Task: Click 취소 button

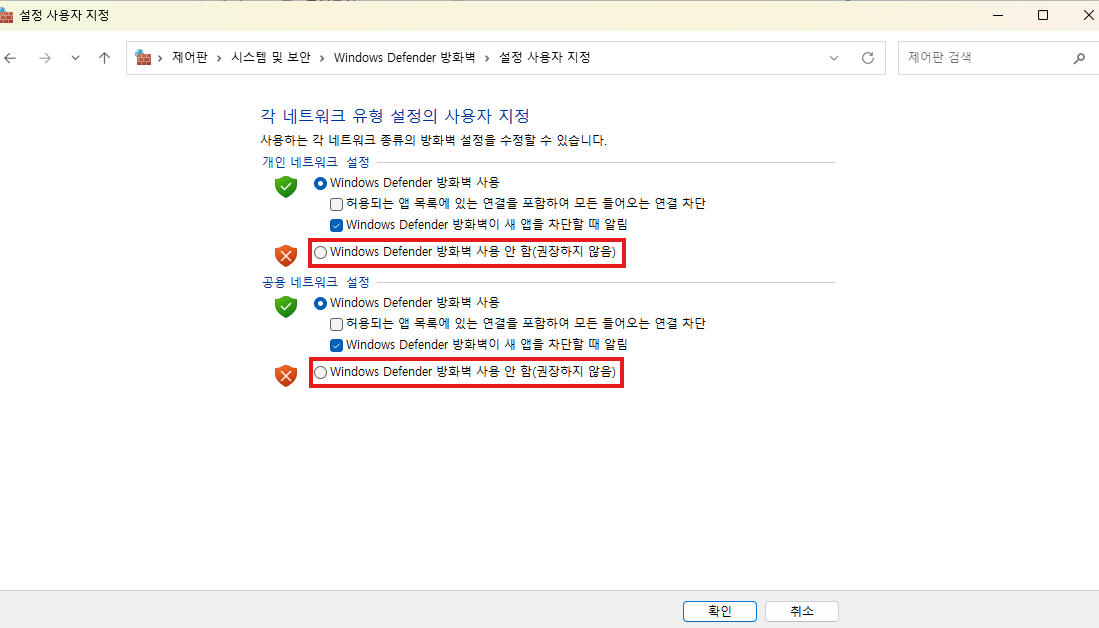Action: [x=802, y=611]
